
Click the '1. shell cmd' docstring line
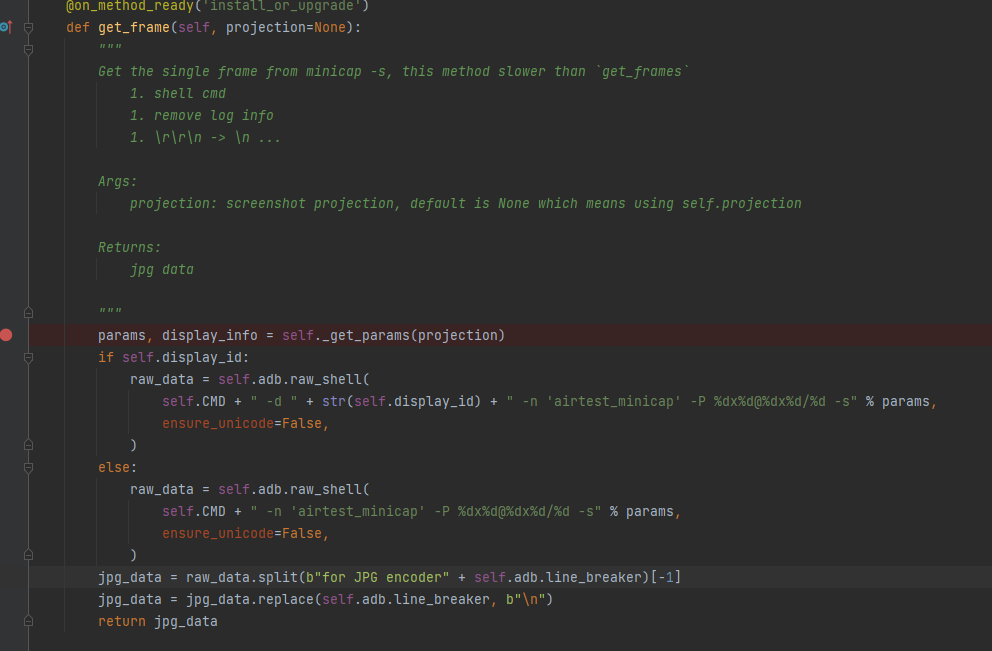point(178,94)
